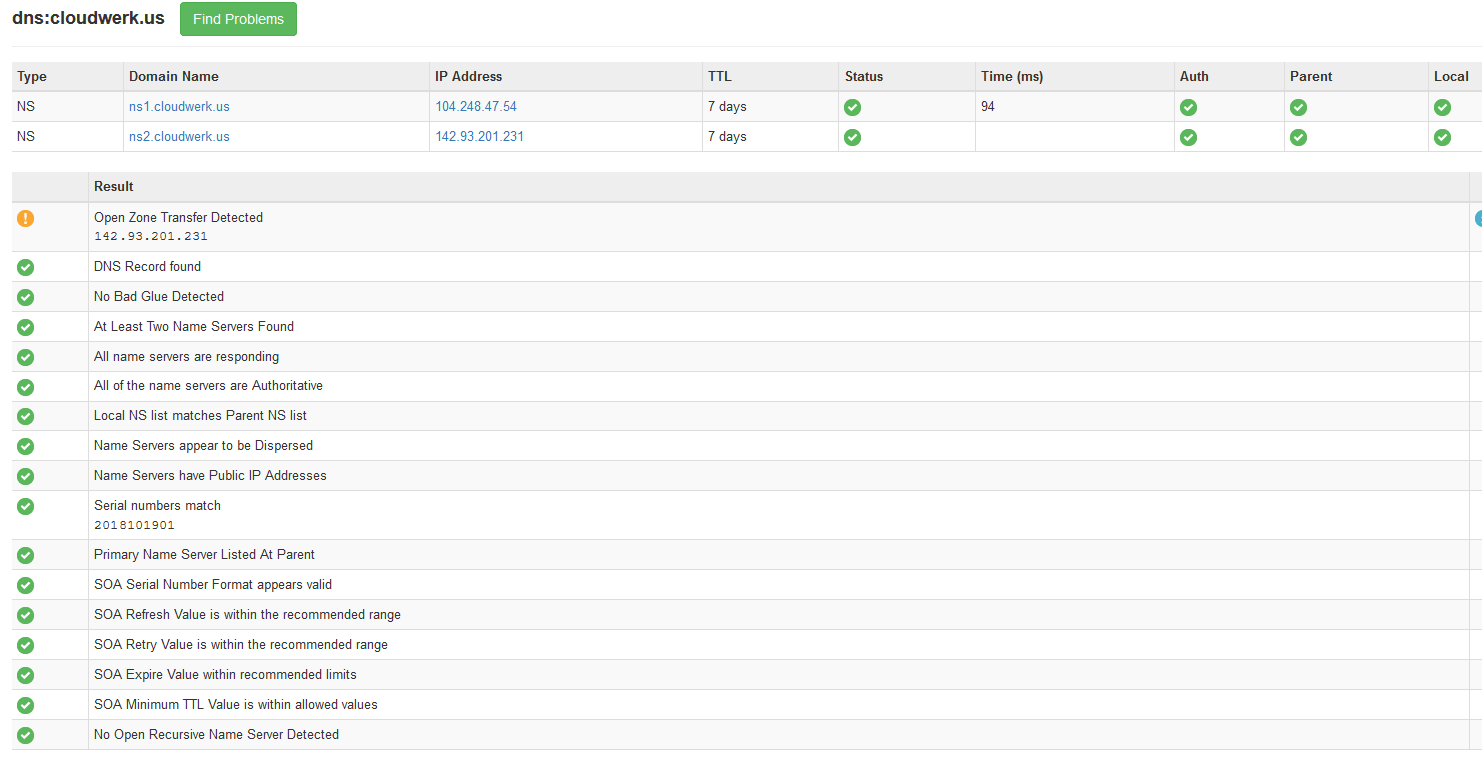Click check icon for name servers are Authoritative
This screenshot has height=764, width=1482.
pos(26,387)
